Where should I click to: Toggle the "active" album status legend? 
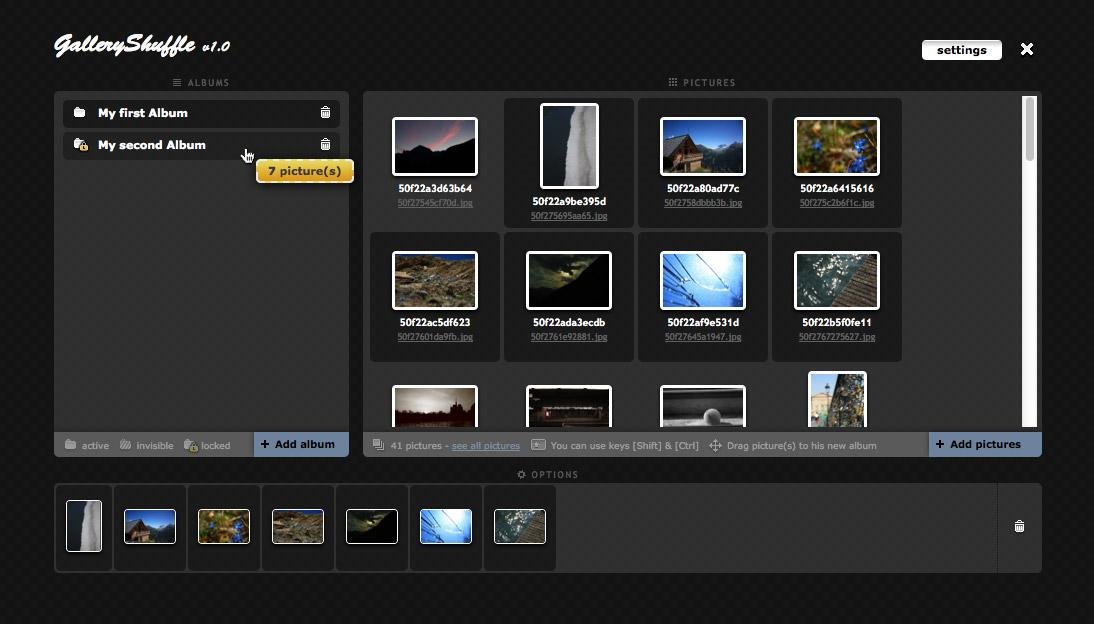pyautogui.click(x=72, y=445)
